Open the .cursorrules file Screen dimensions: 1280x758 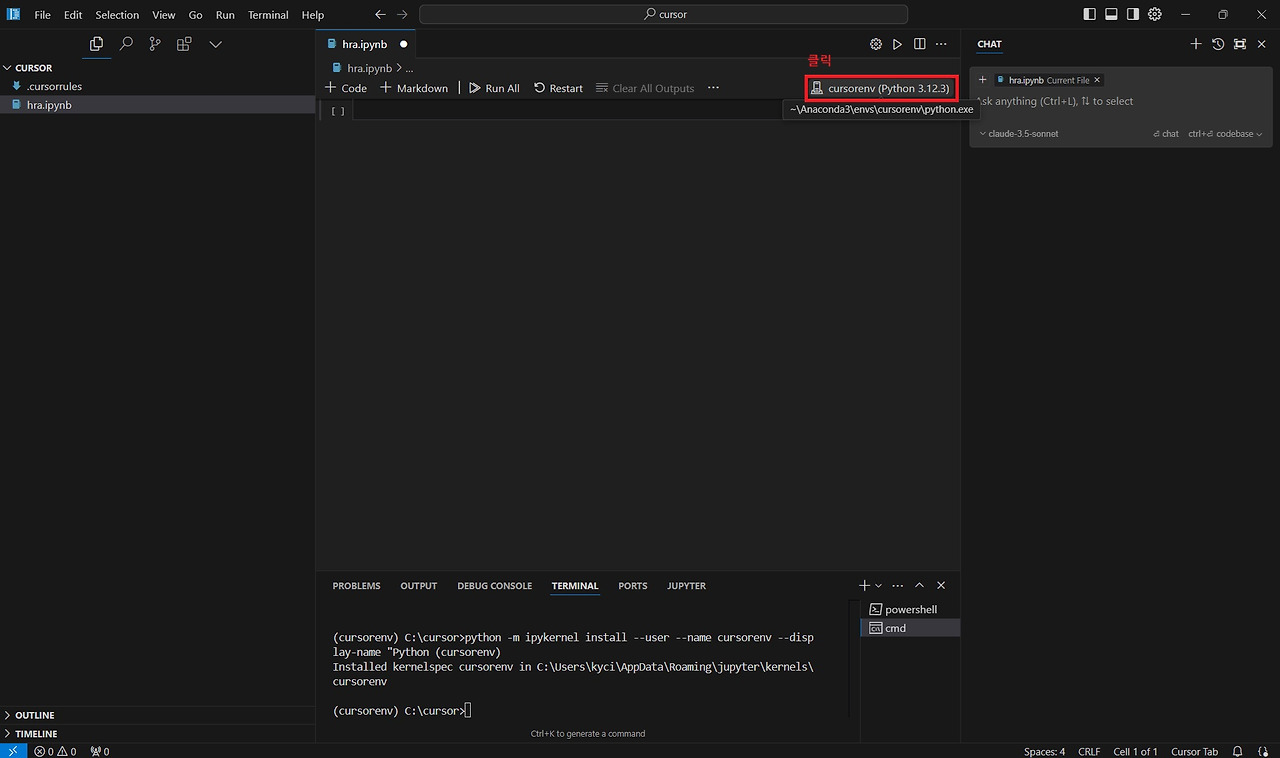[x=158, y=86]
